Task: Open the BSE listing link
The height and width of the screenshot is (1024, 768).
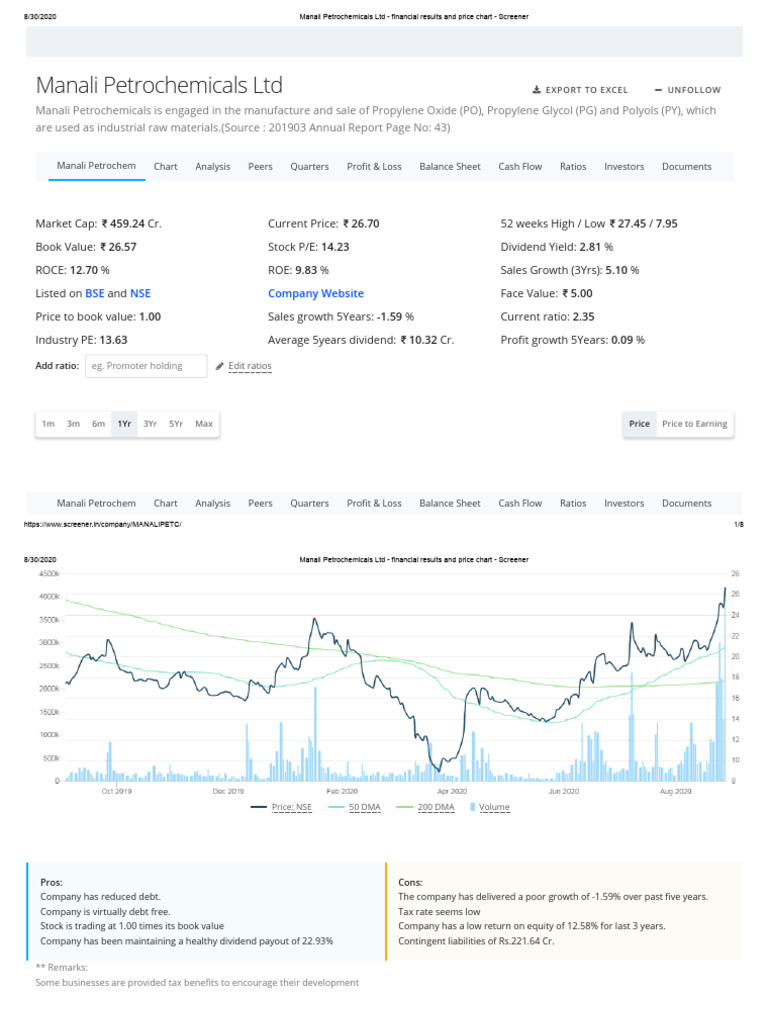Action: [x=94, y=294]
